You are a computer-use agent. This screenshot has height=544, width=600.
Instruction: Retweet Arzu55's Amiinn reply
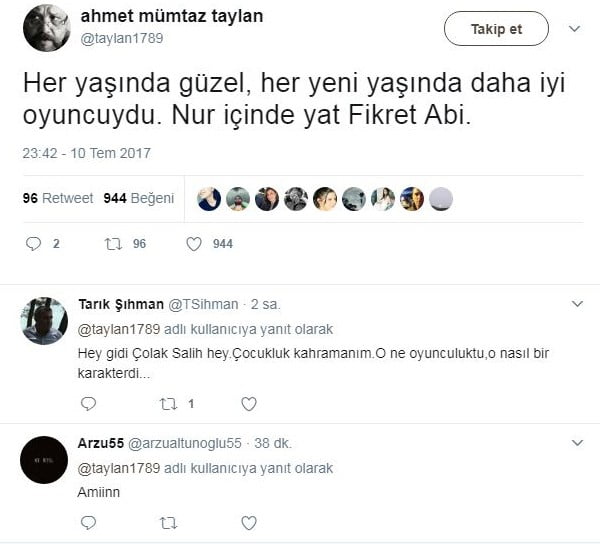pos(168,522)
